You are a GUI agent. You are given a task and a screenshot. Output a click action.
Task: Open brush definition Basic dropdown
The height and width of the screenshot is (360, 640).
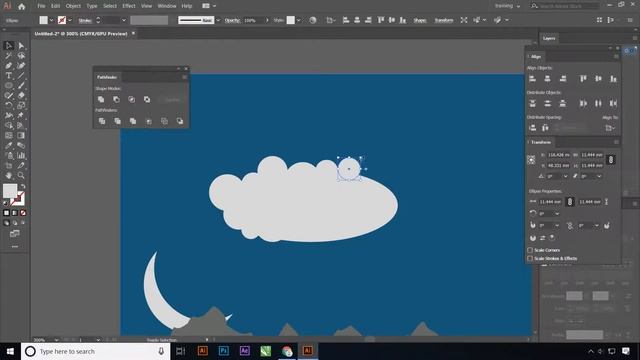pos(218,20)
